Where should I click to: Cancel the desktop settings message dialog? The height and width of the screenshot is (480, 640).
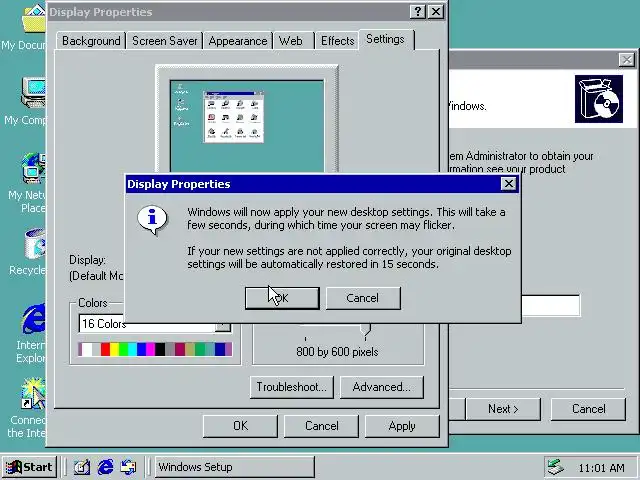click(363, 298)
